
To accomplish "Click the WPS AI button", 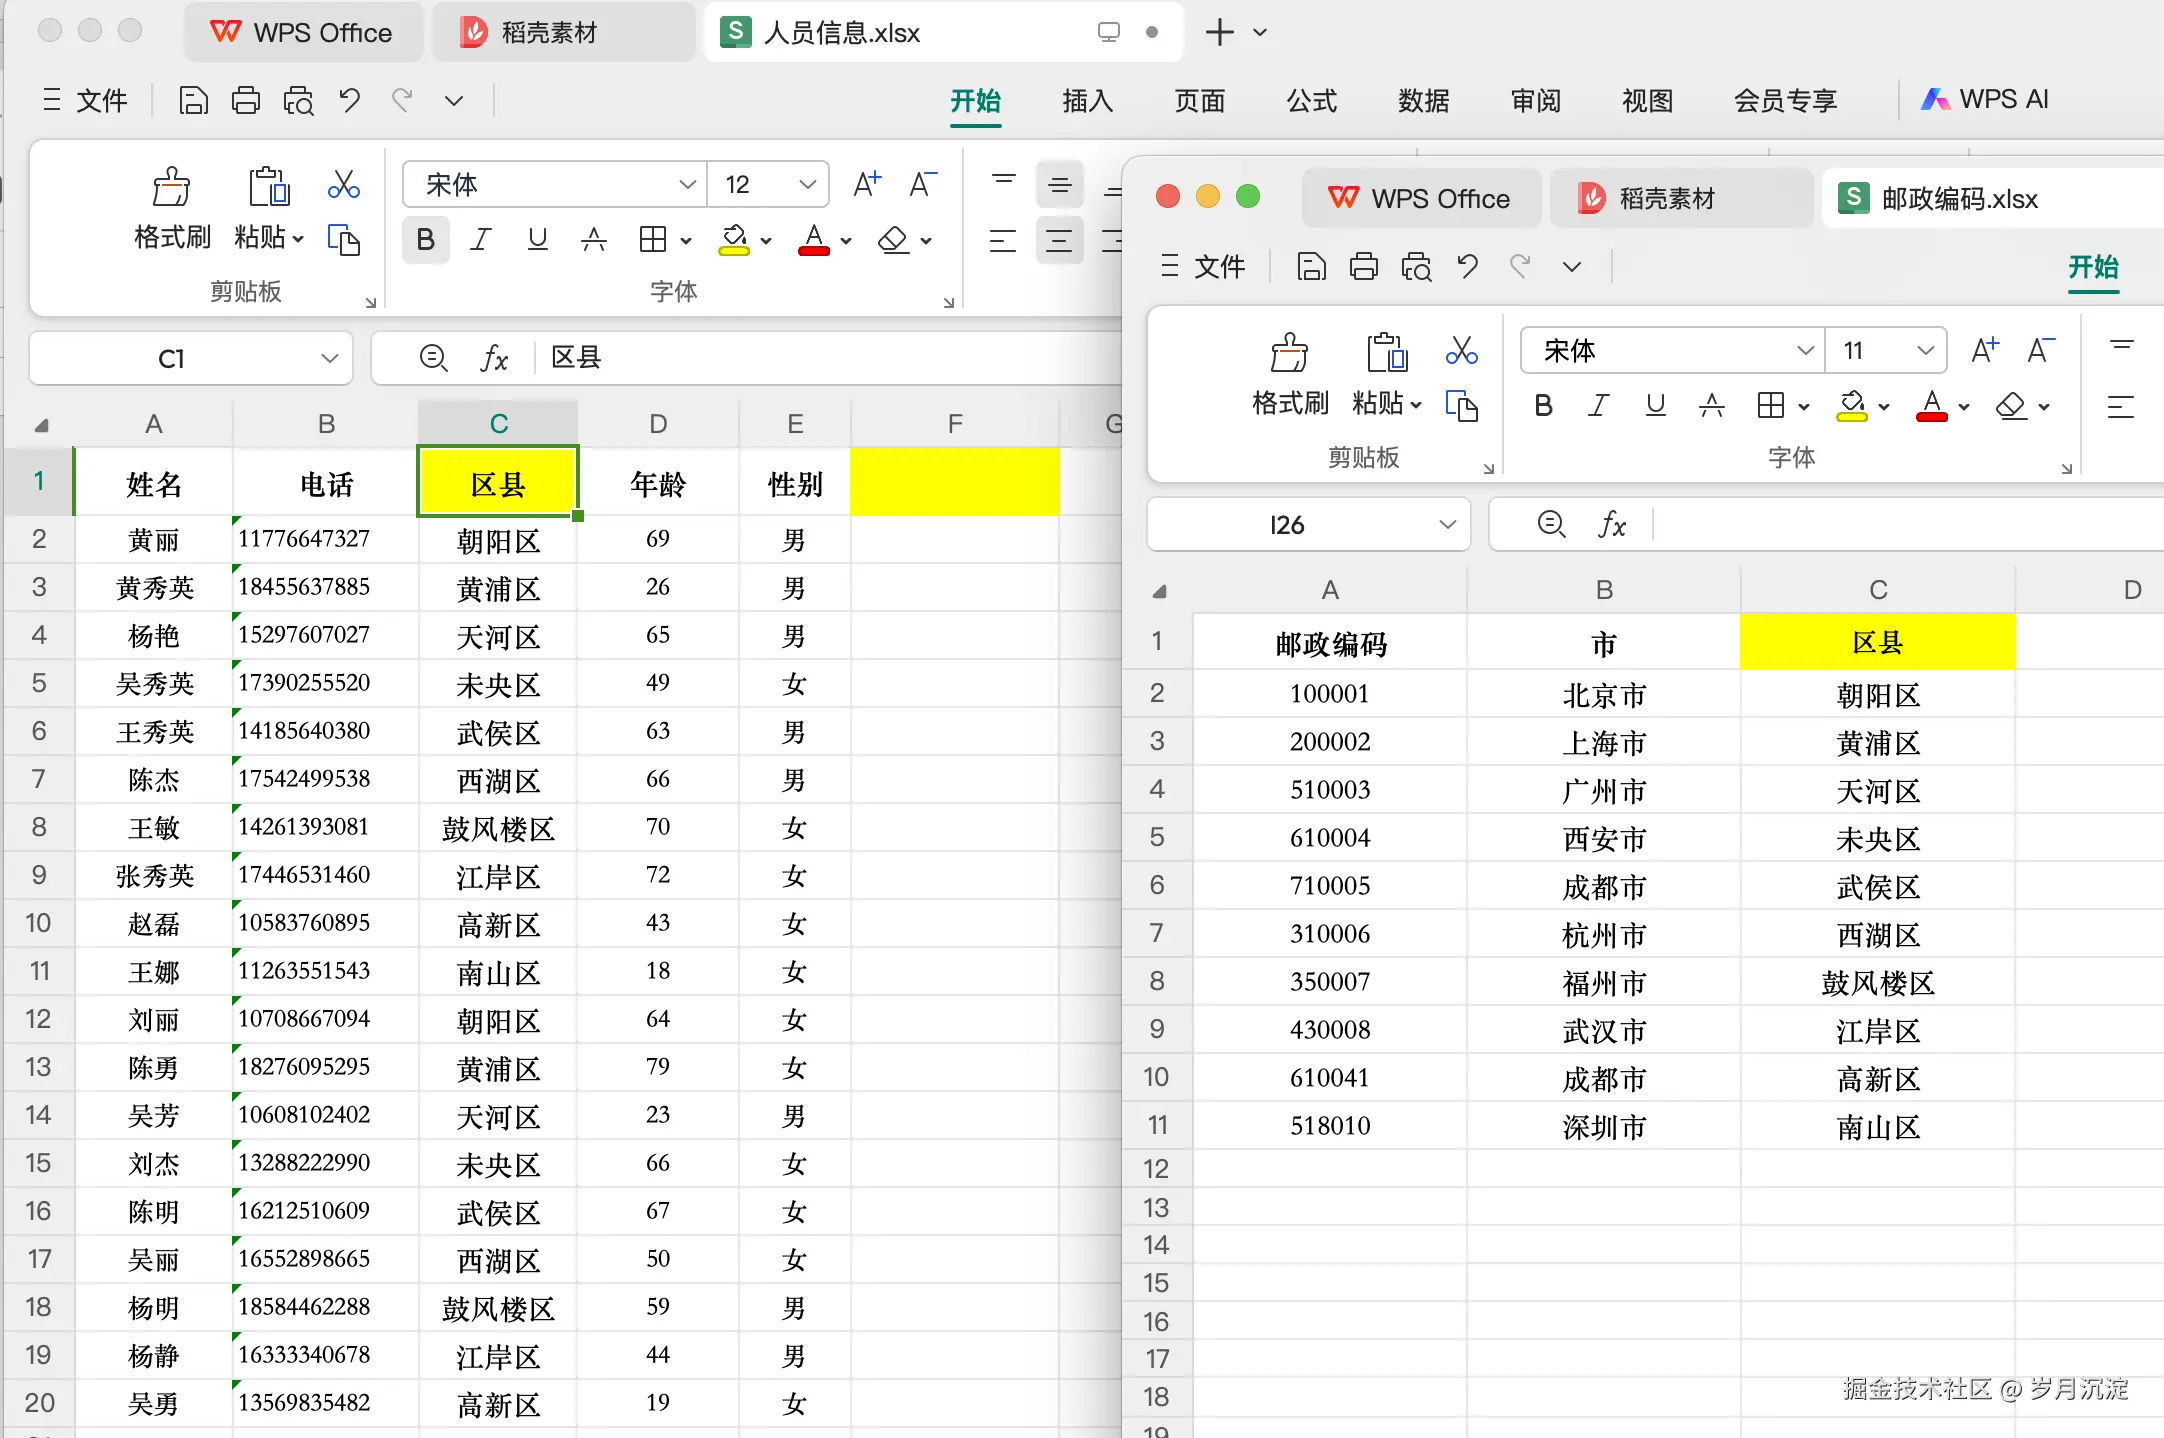I will 1985,100.
